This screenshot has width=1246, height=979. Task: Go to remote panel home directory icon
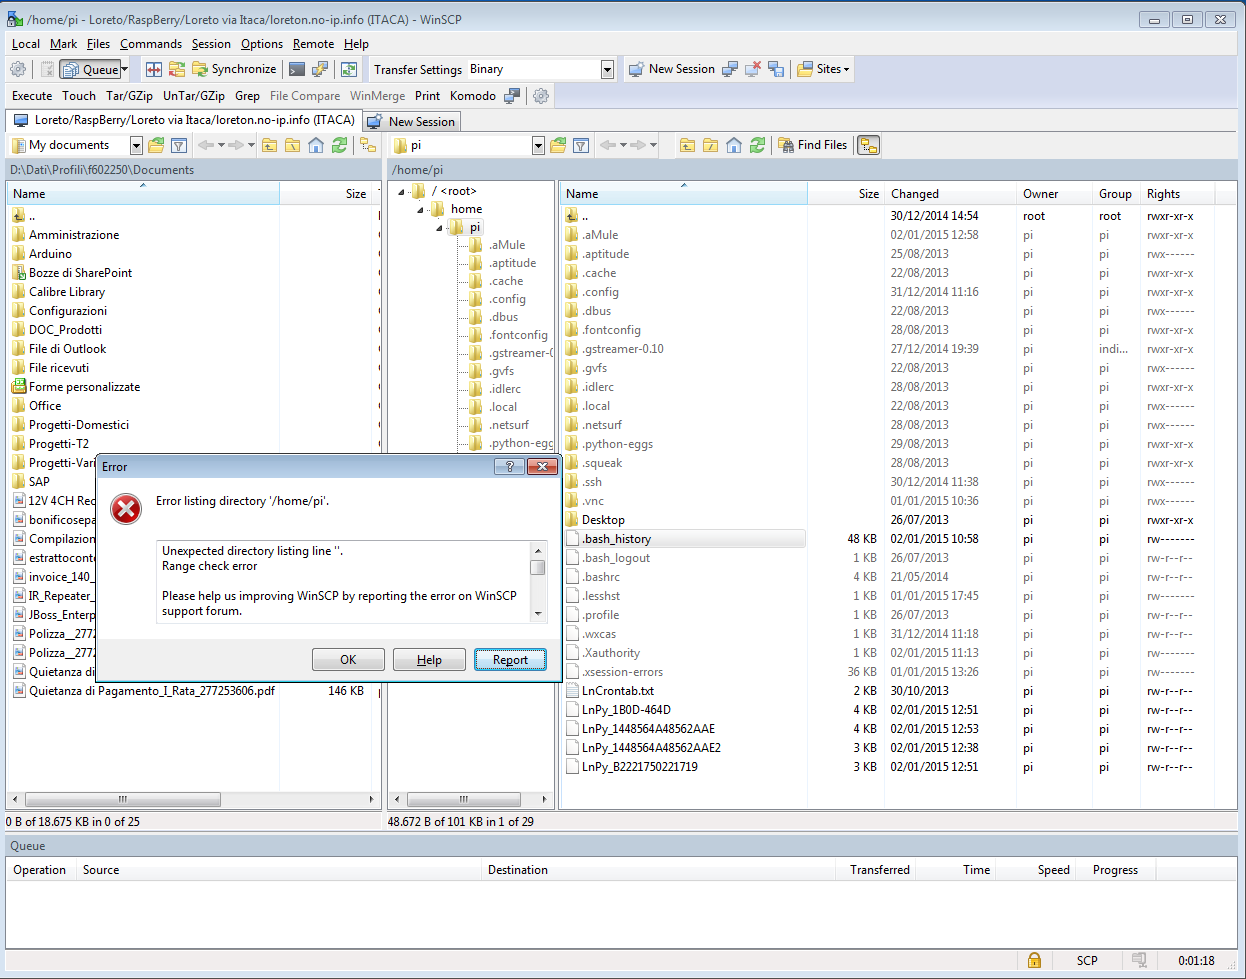click(x=734, y=145)
